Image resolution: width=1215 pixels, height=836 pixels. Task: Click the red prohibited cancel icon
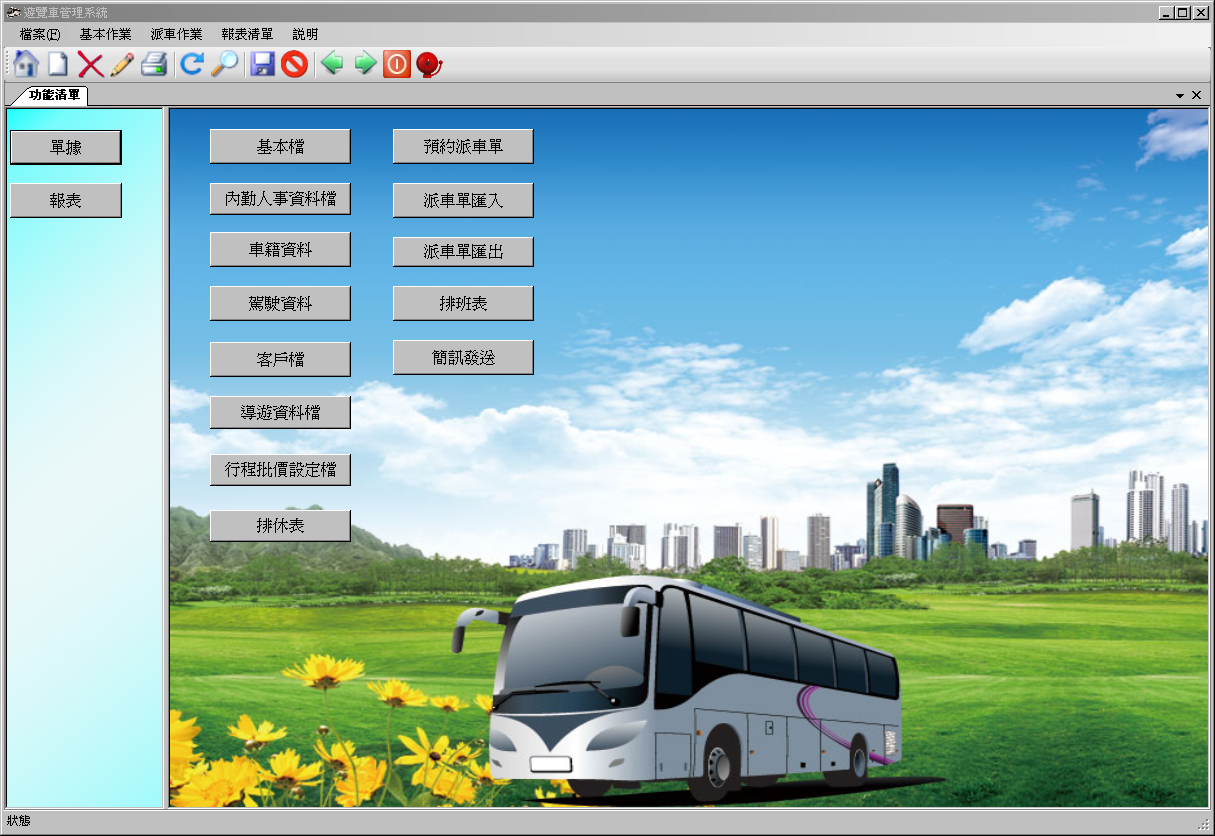[294, 64]
